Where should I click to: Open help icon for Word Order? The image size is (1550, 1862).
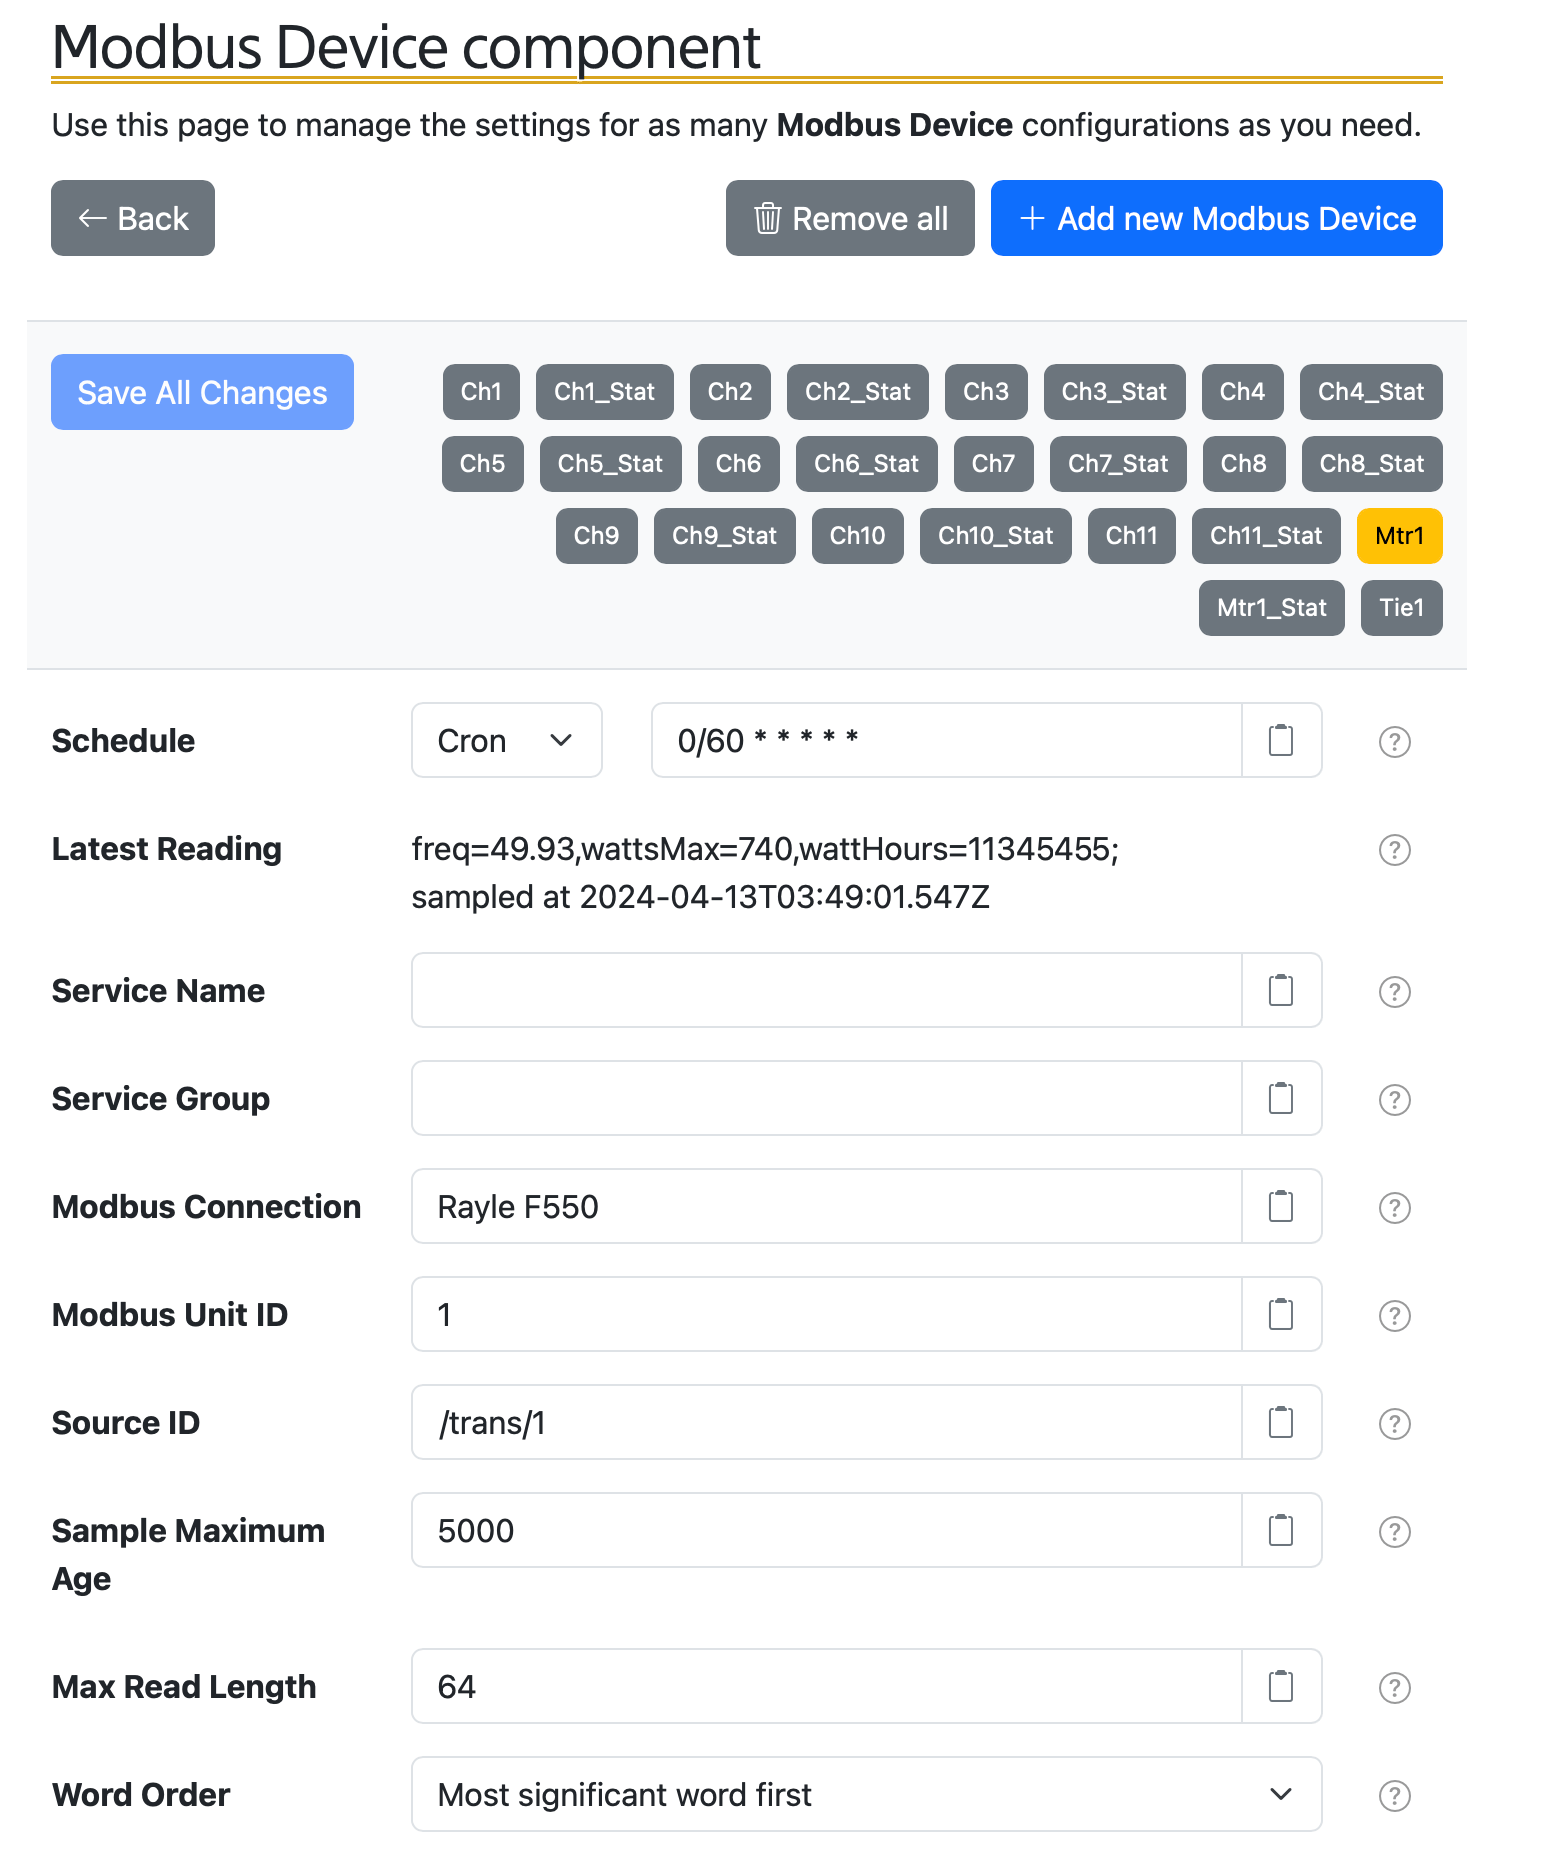coord(1394,1796)
